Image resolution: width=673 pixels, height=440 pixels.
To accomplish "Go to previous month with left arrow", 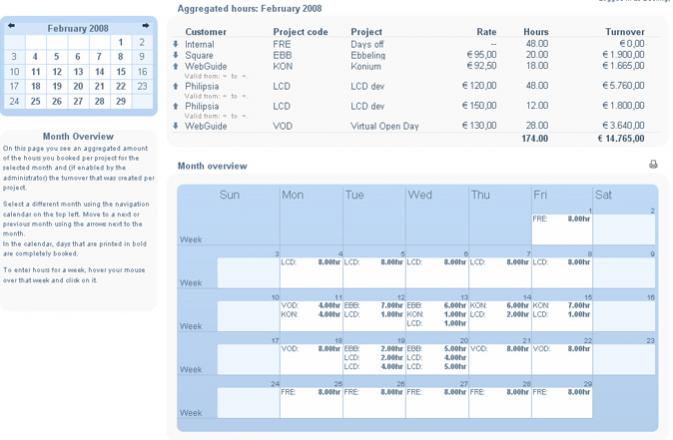I will tap(11, 26).
